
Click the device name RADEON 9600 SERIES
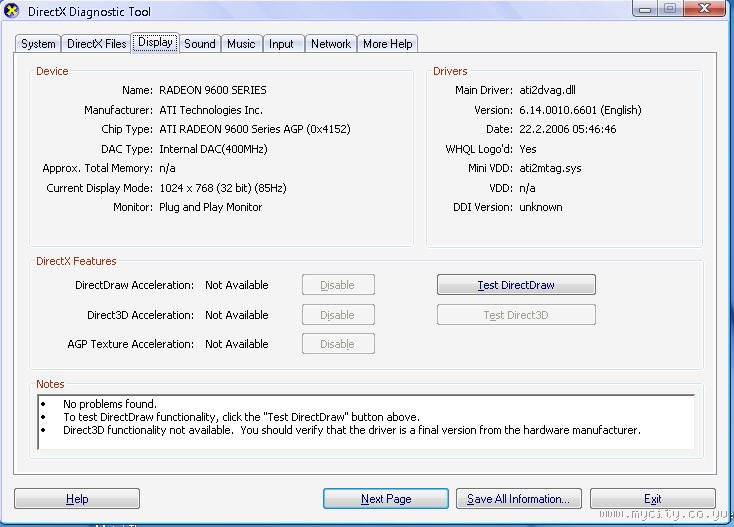213,90
